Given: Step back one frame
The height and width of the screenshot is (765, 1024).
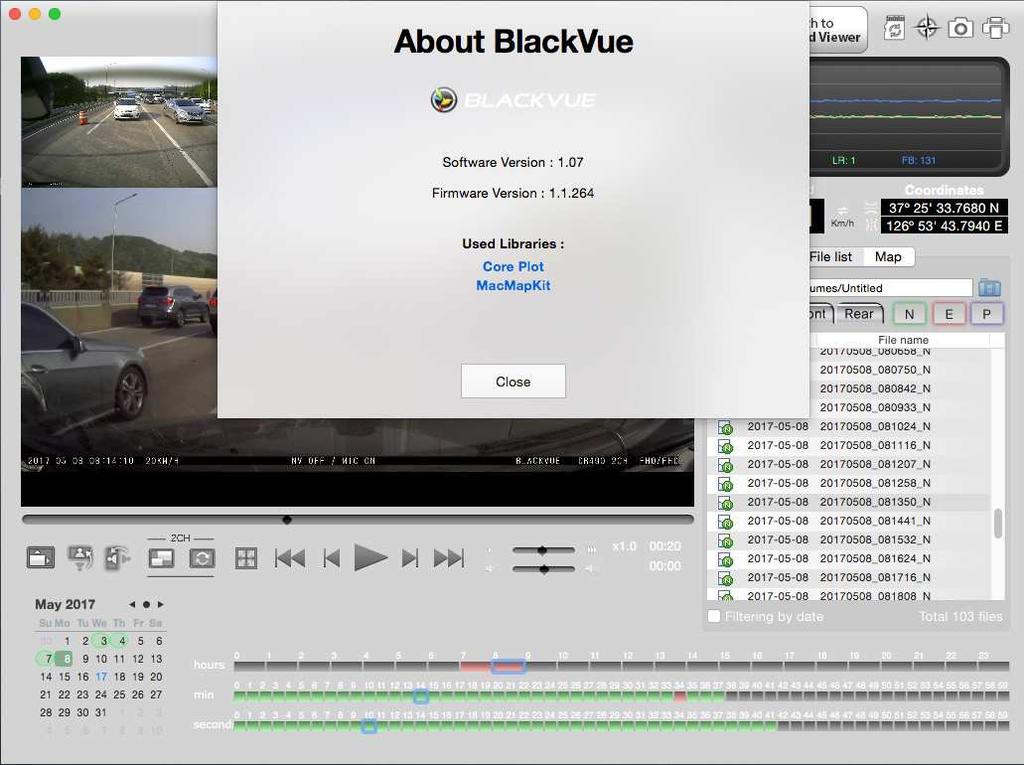Looking at the screenshot, I should (x=332, y=559).
